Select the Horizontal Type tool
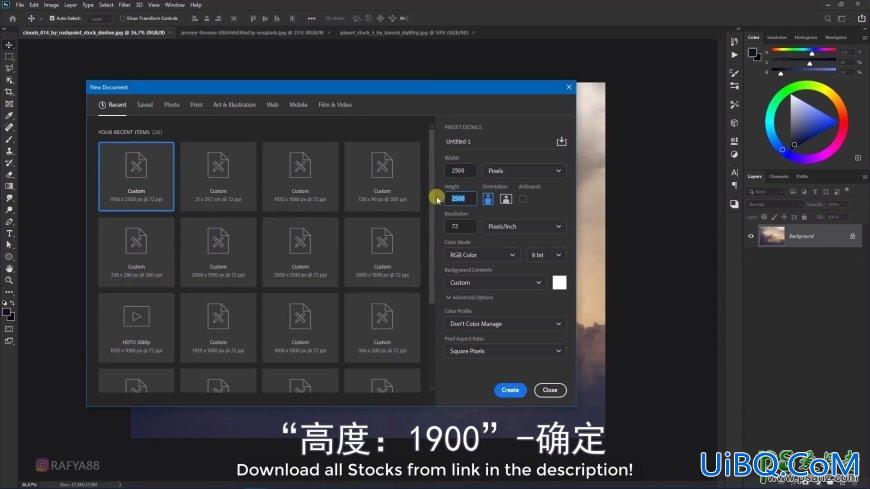 click(9, 233)
